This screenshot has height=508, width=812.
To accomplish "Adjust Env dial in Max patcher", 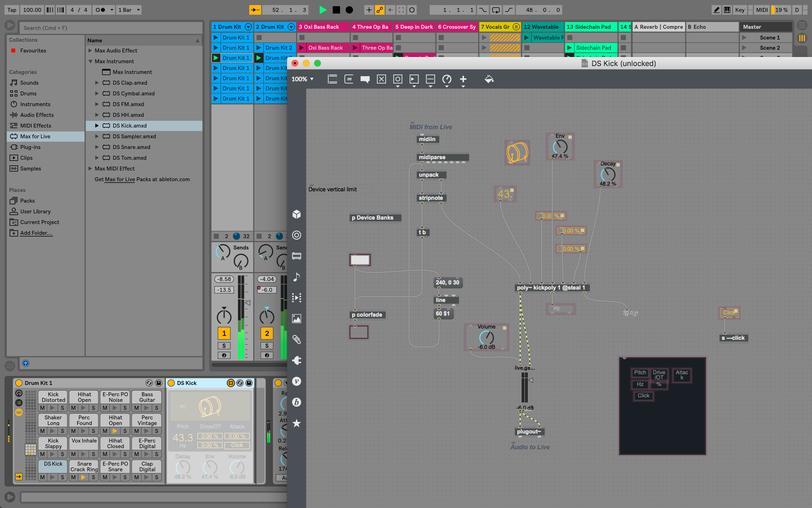I will pos(560,147).
